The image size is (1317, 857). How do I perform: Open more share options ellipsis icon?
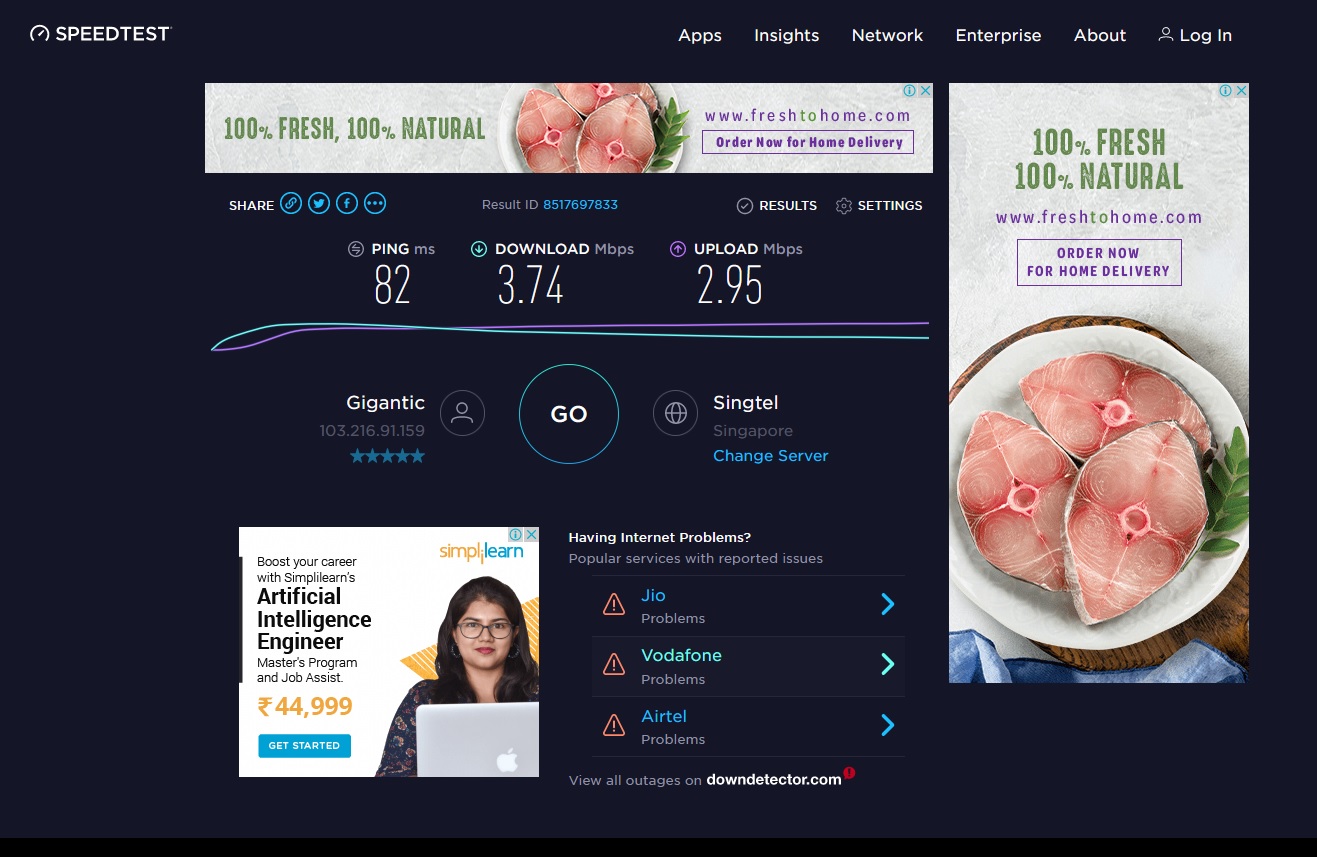pyautogui.click(x=375, y=204)
